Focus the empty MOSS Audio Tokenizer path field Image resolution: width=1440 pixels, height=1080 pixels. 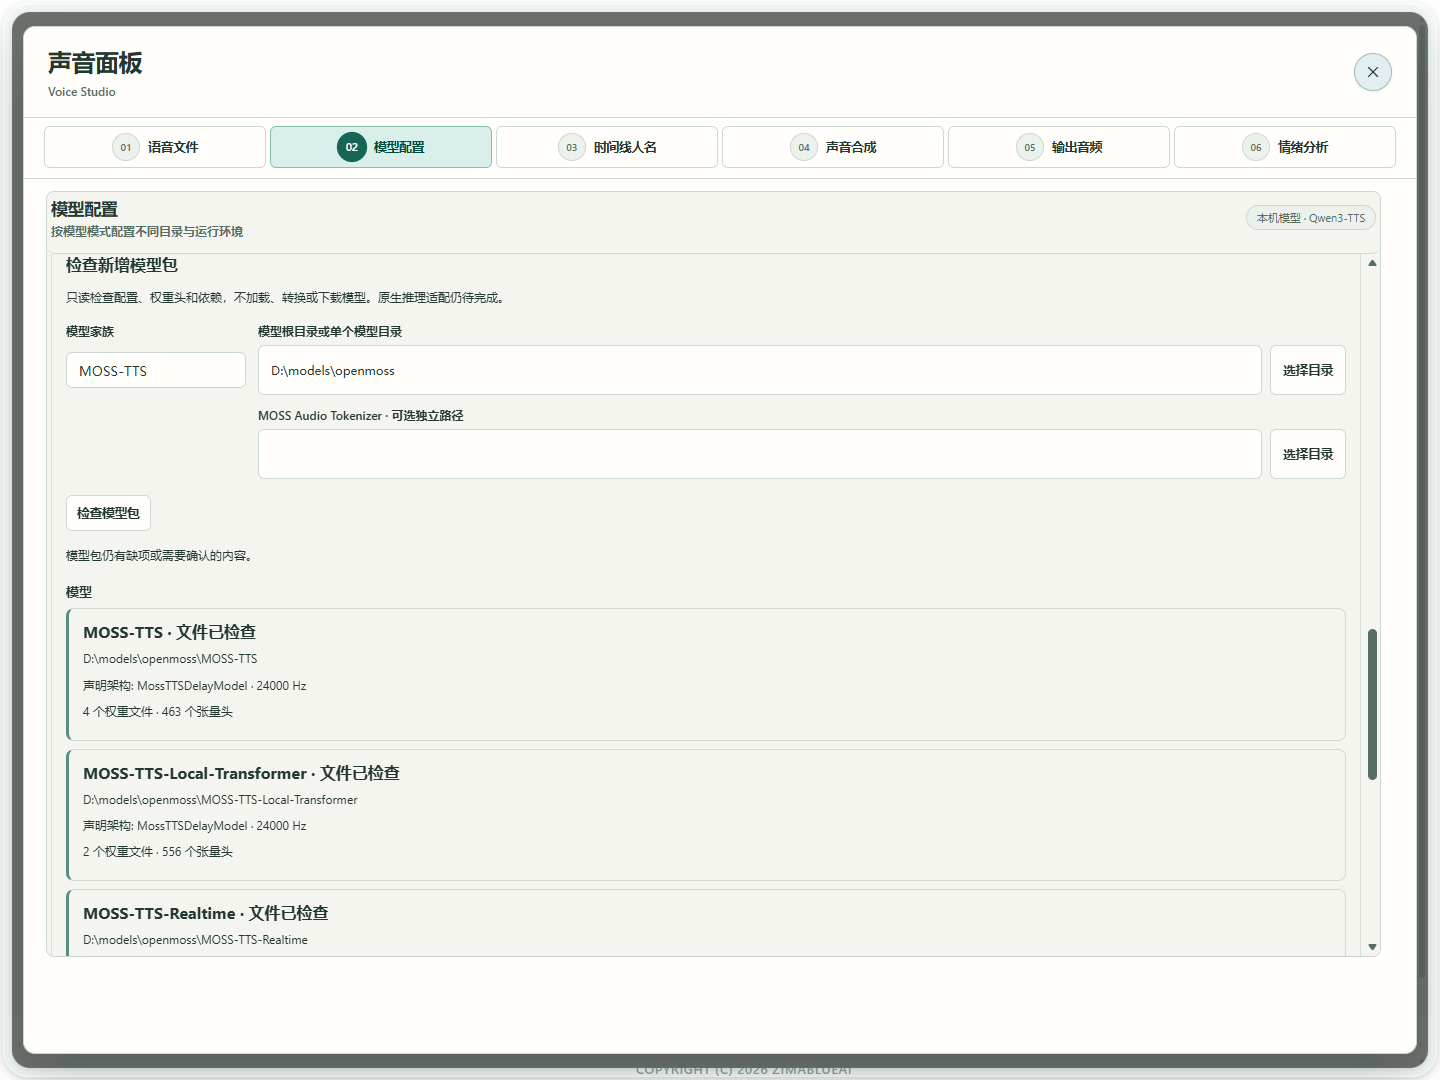click(760, 454)
